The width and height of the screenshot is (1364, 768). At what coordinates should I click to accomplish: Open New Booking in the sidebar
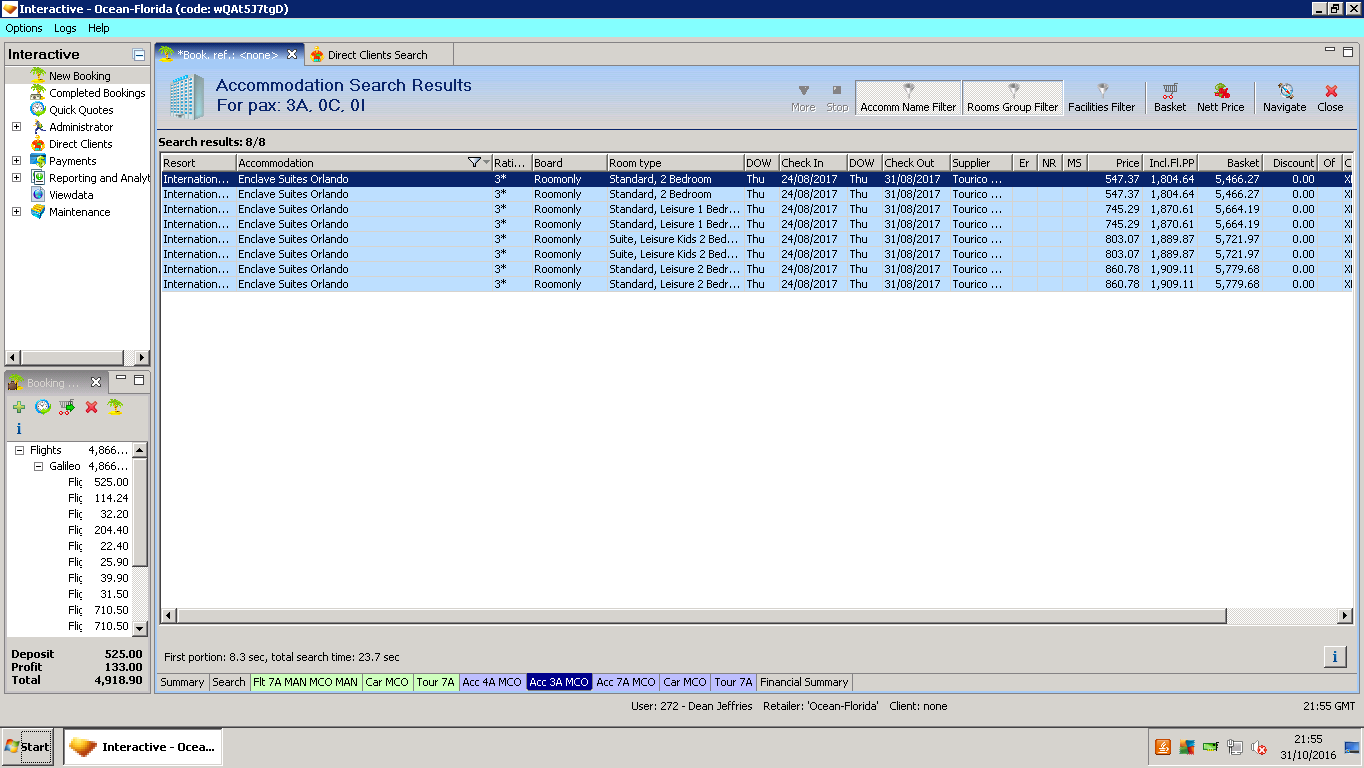click(x=80, y=76)
